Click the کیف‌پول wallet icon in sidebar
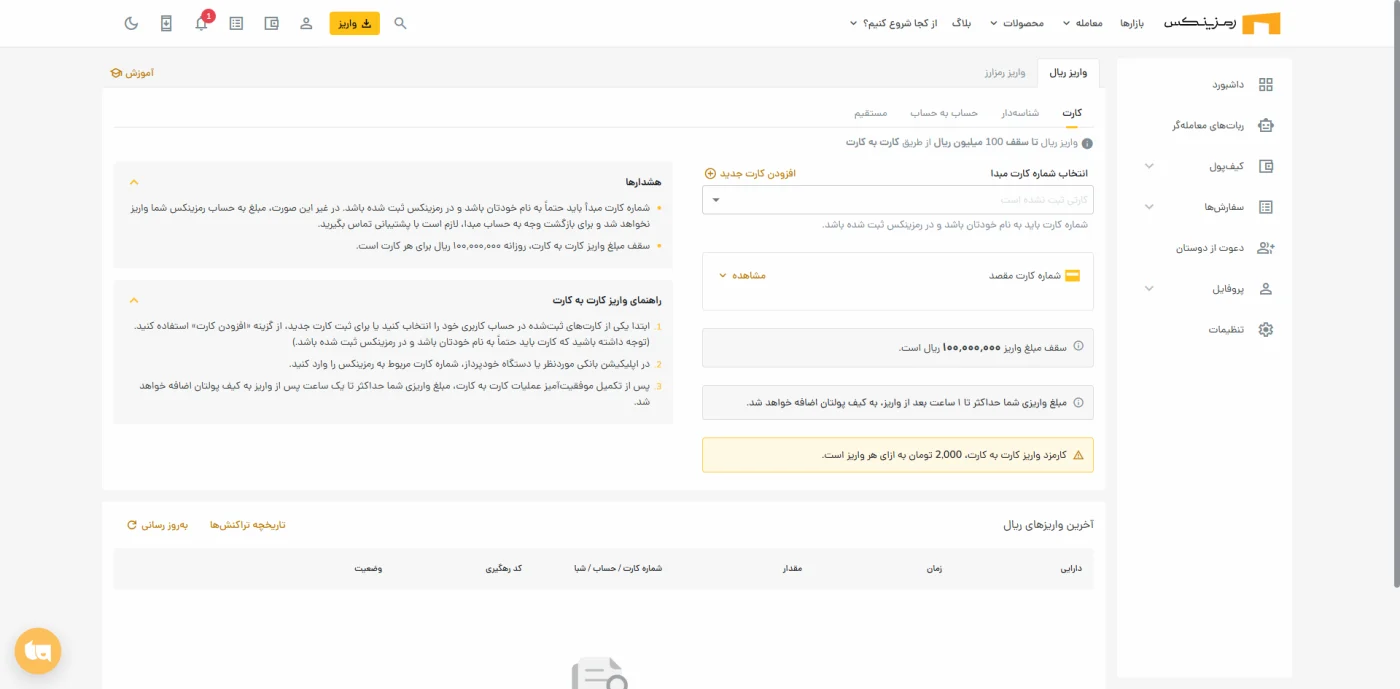The image size is (1400, 689). (1266, 167)
